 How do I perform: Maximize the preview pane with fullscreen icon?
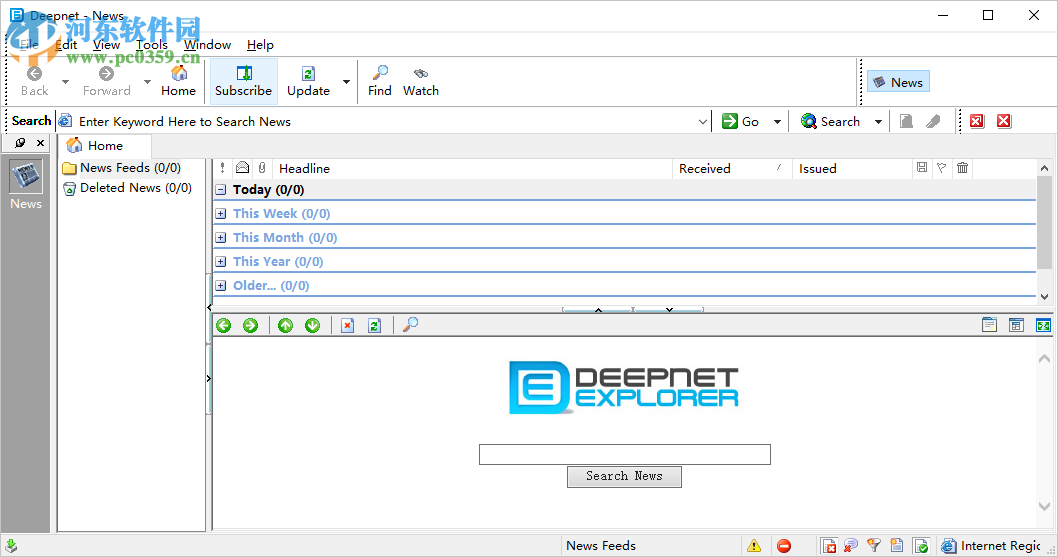click(1043, 325)
